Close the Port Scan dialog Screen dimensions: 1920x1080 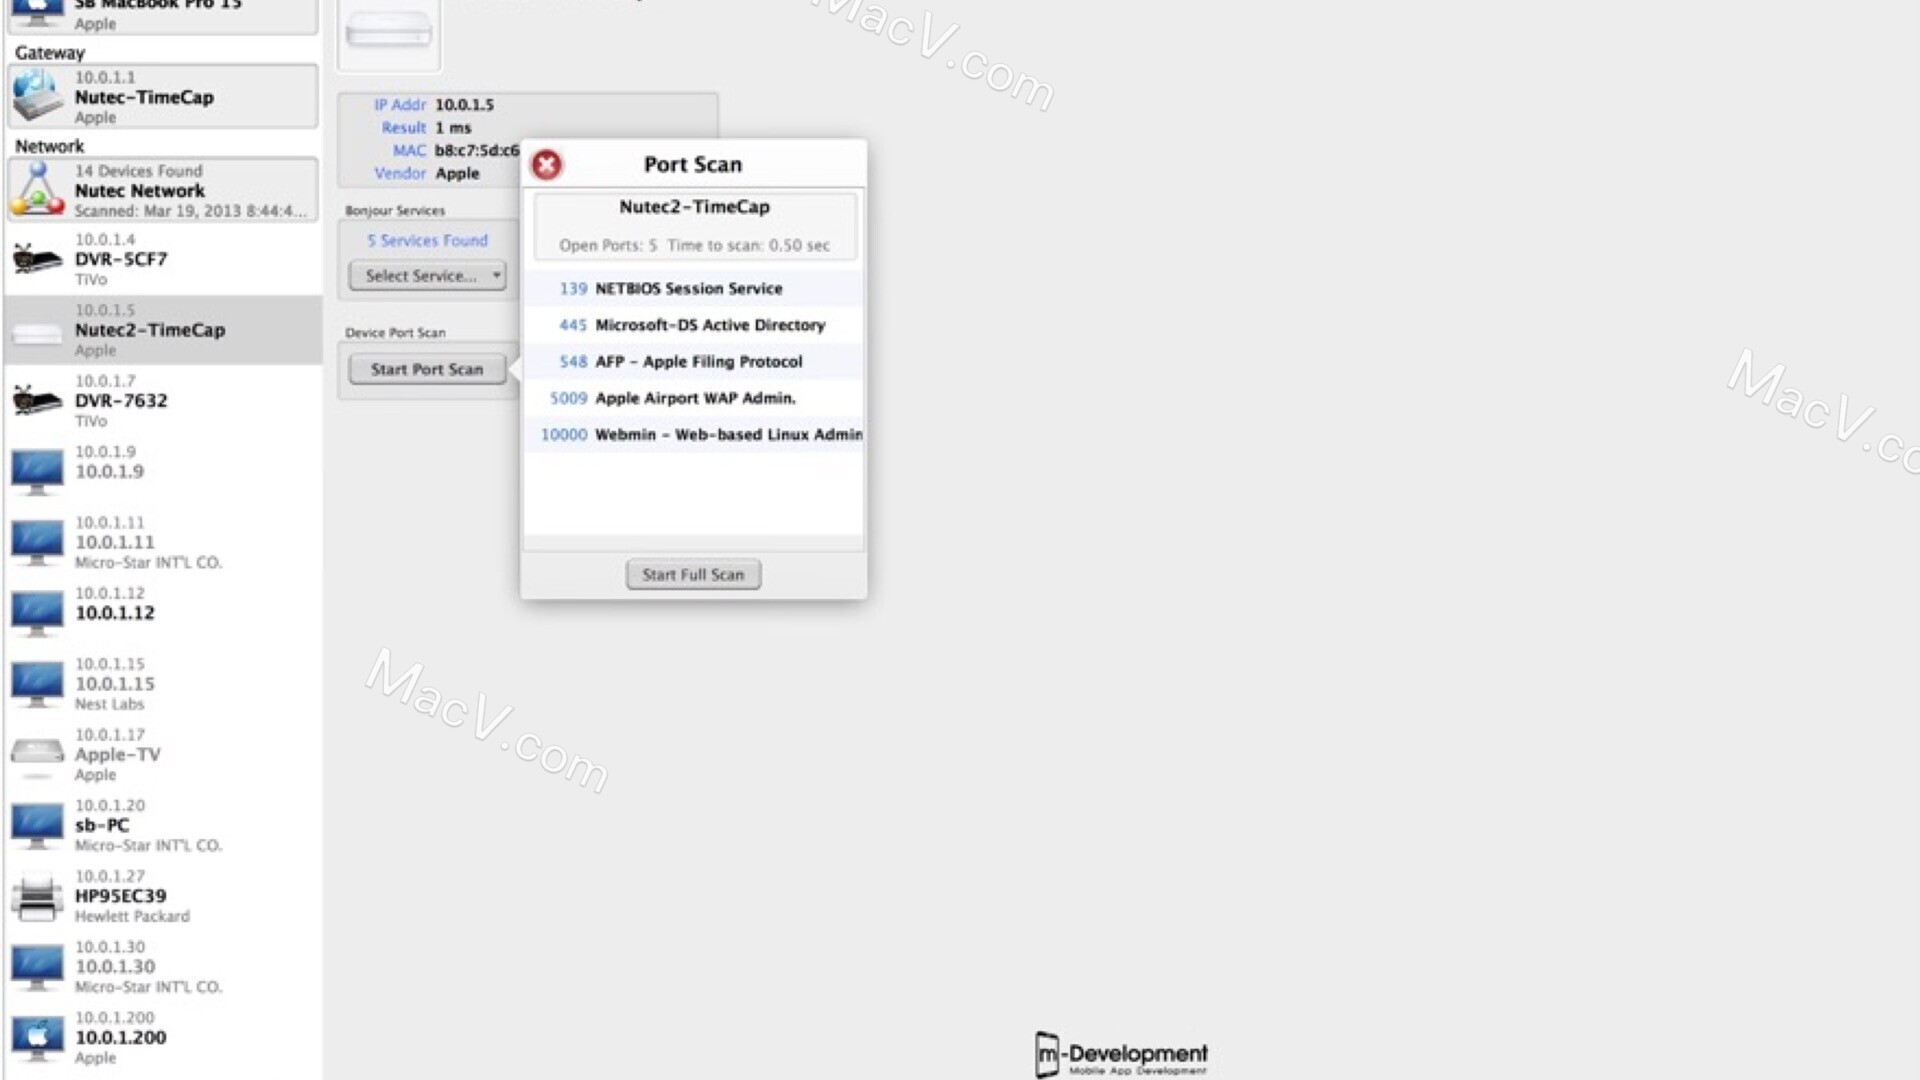(545, 164)
